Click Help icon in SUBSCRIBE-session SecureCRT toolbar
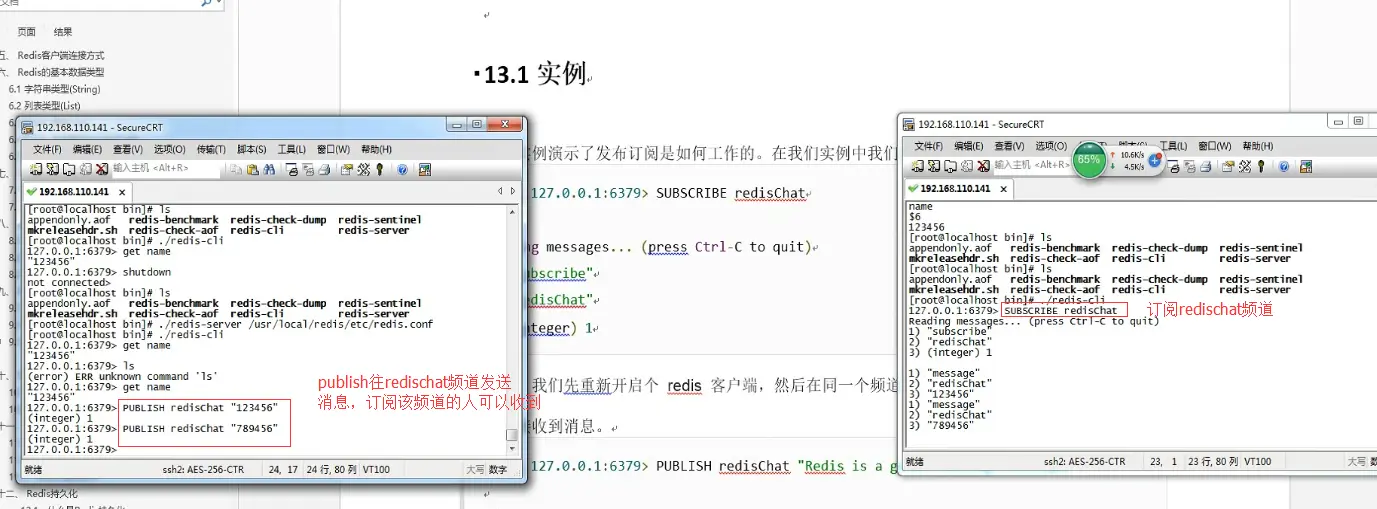Viewport: 1377px width, 509px height. click(x=1283, y=167)
